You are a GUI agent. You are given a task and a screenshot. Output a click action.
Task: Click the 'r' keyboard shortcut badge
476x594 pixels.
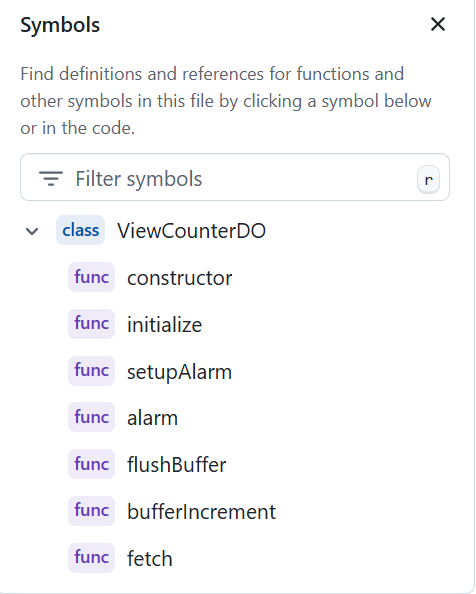point(428,180)
